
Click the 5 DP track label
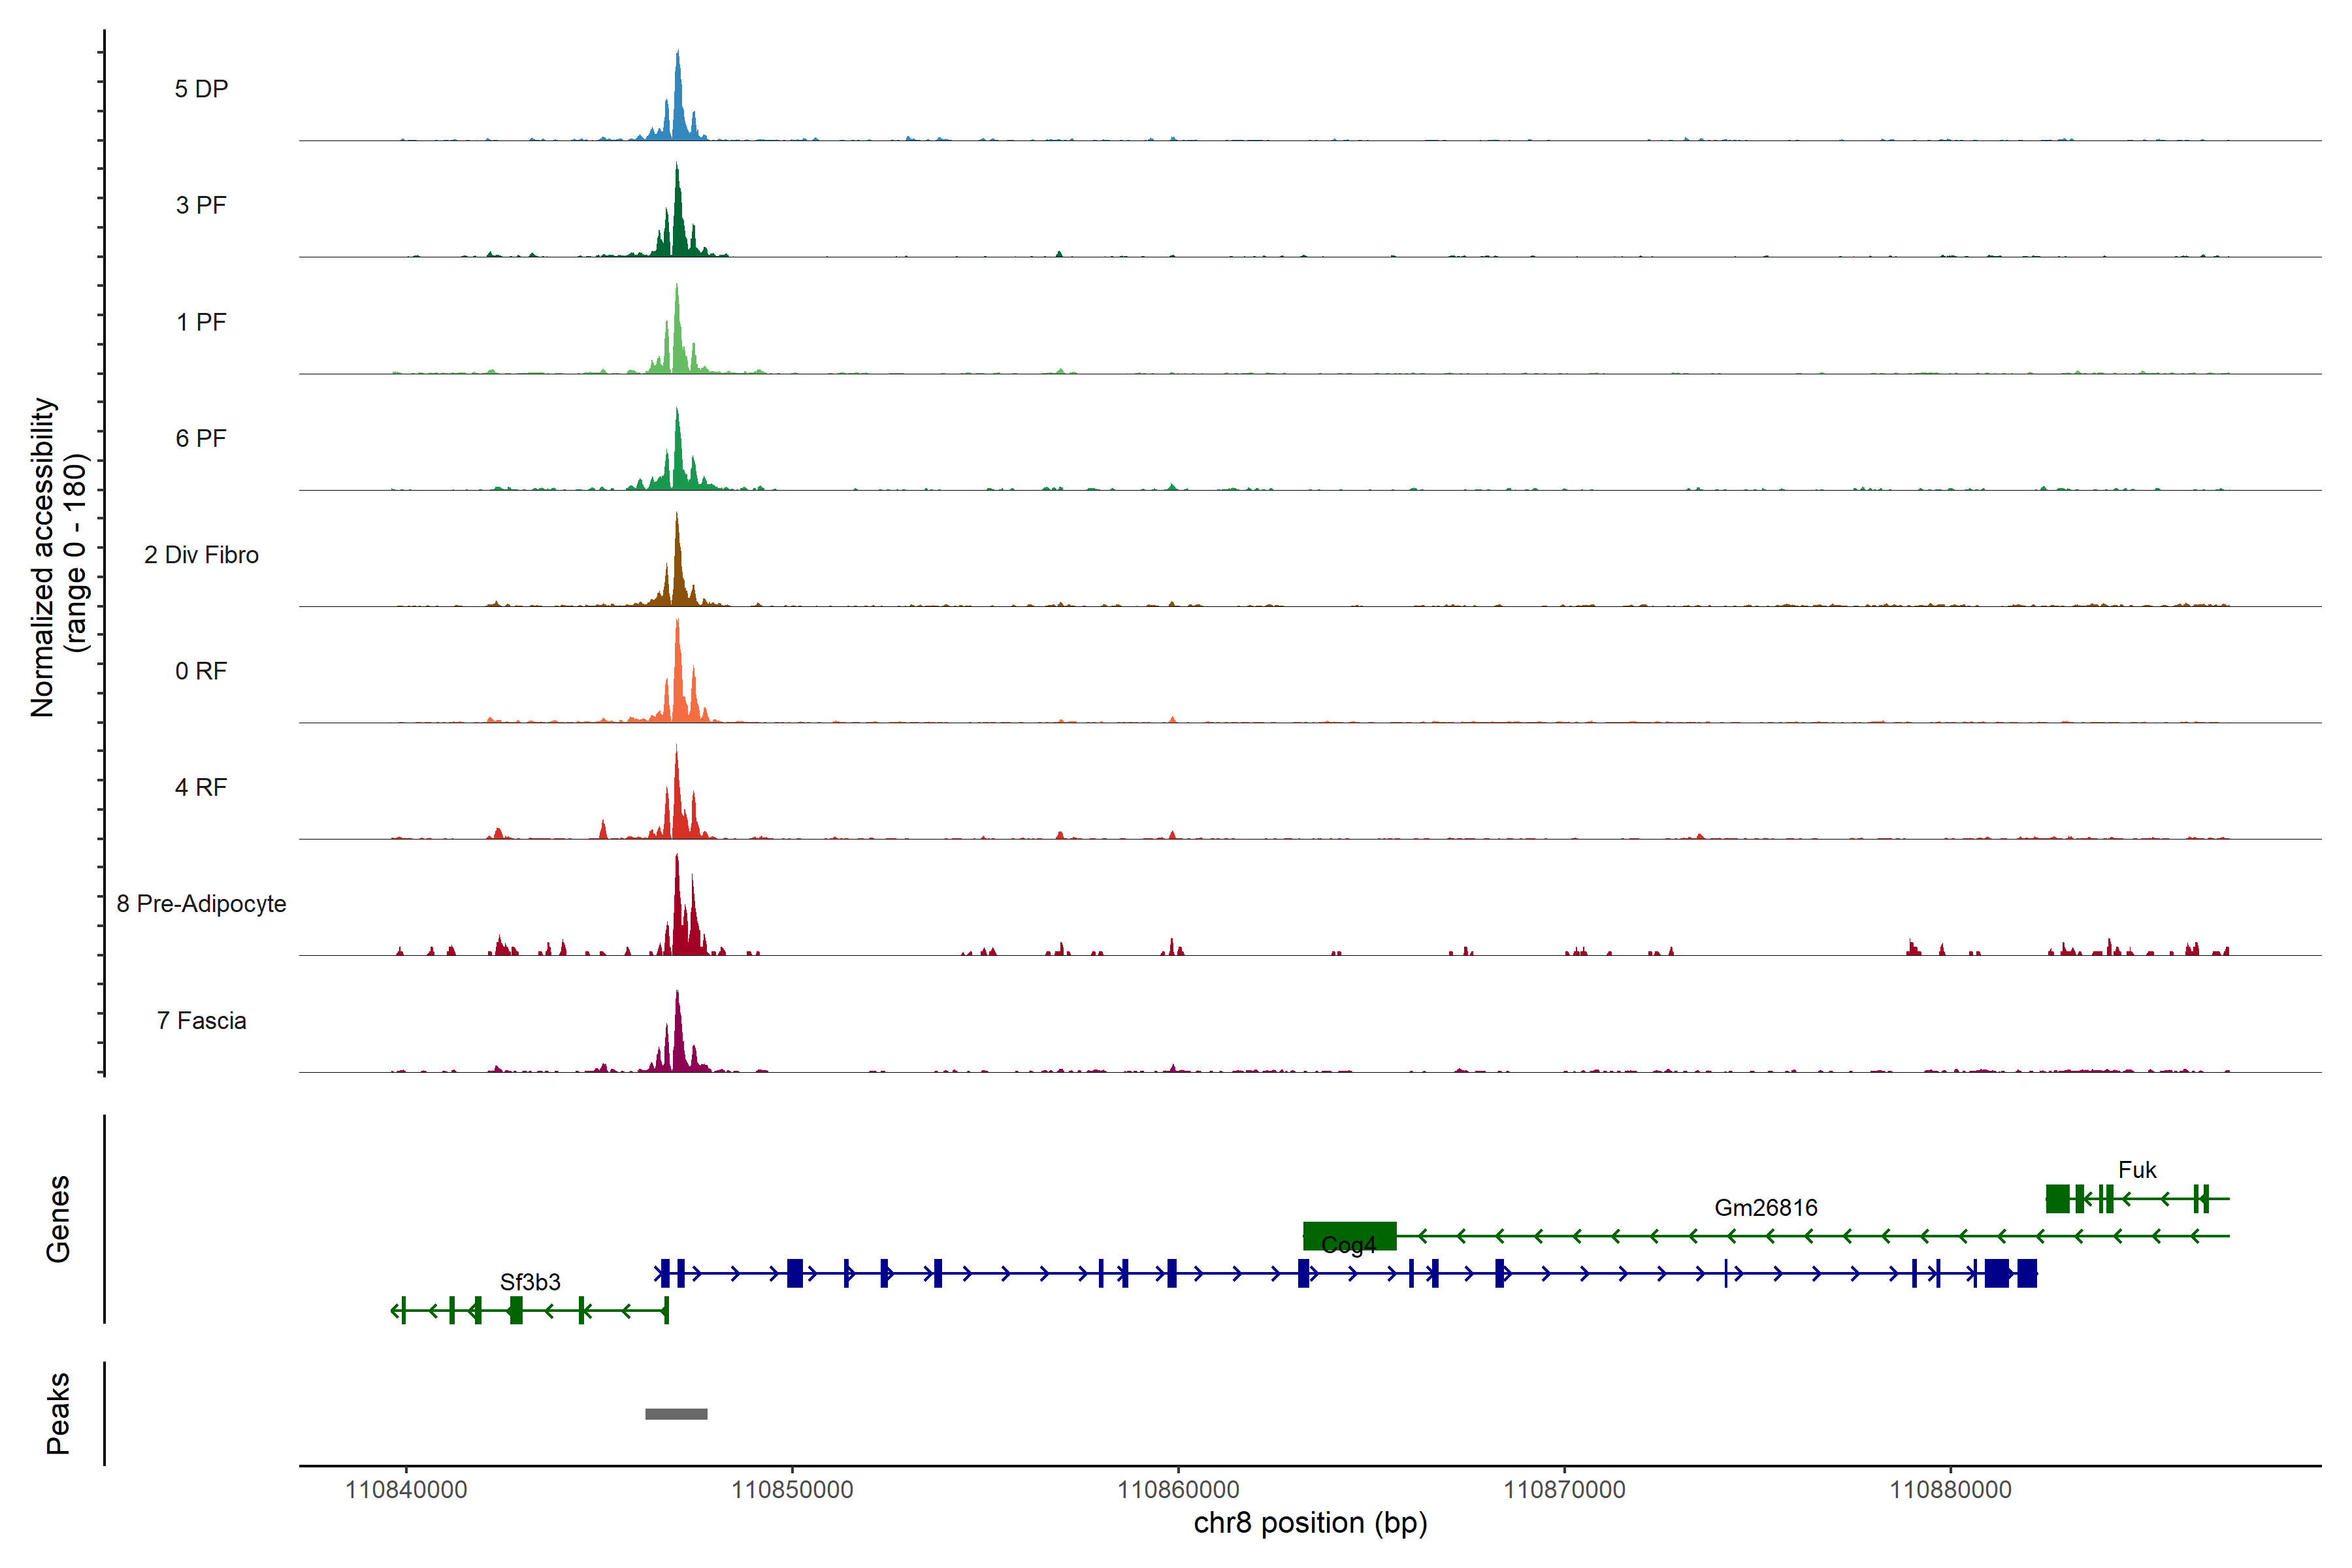coord(201,89)
